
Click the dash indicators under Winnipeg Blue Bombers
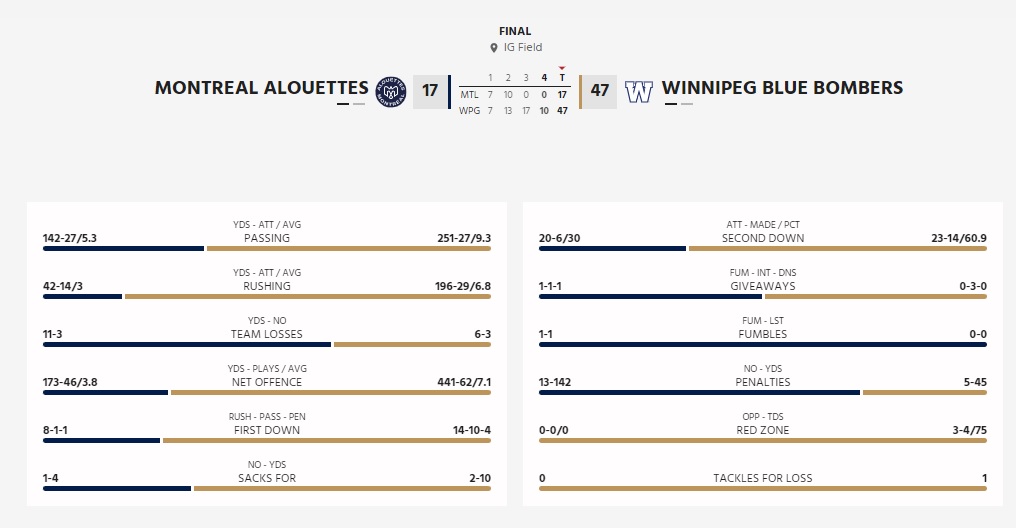tap(679, 104)
